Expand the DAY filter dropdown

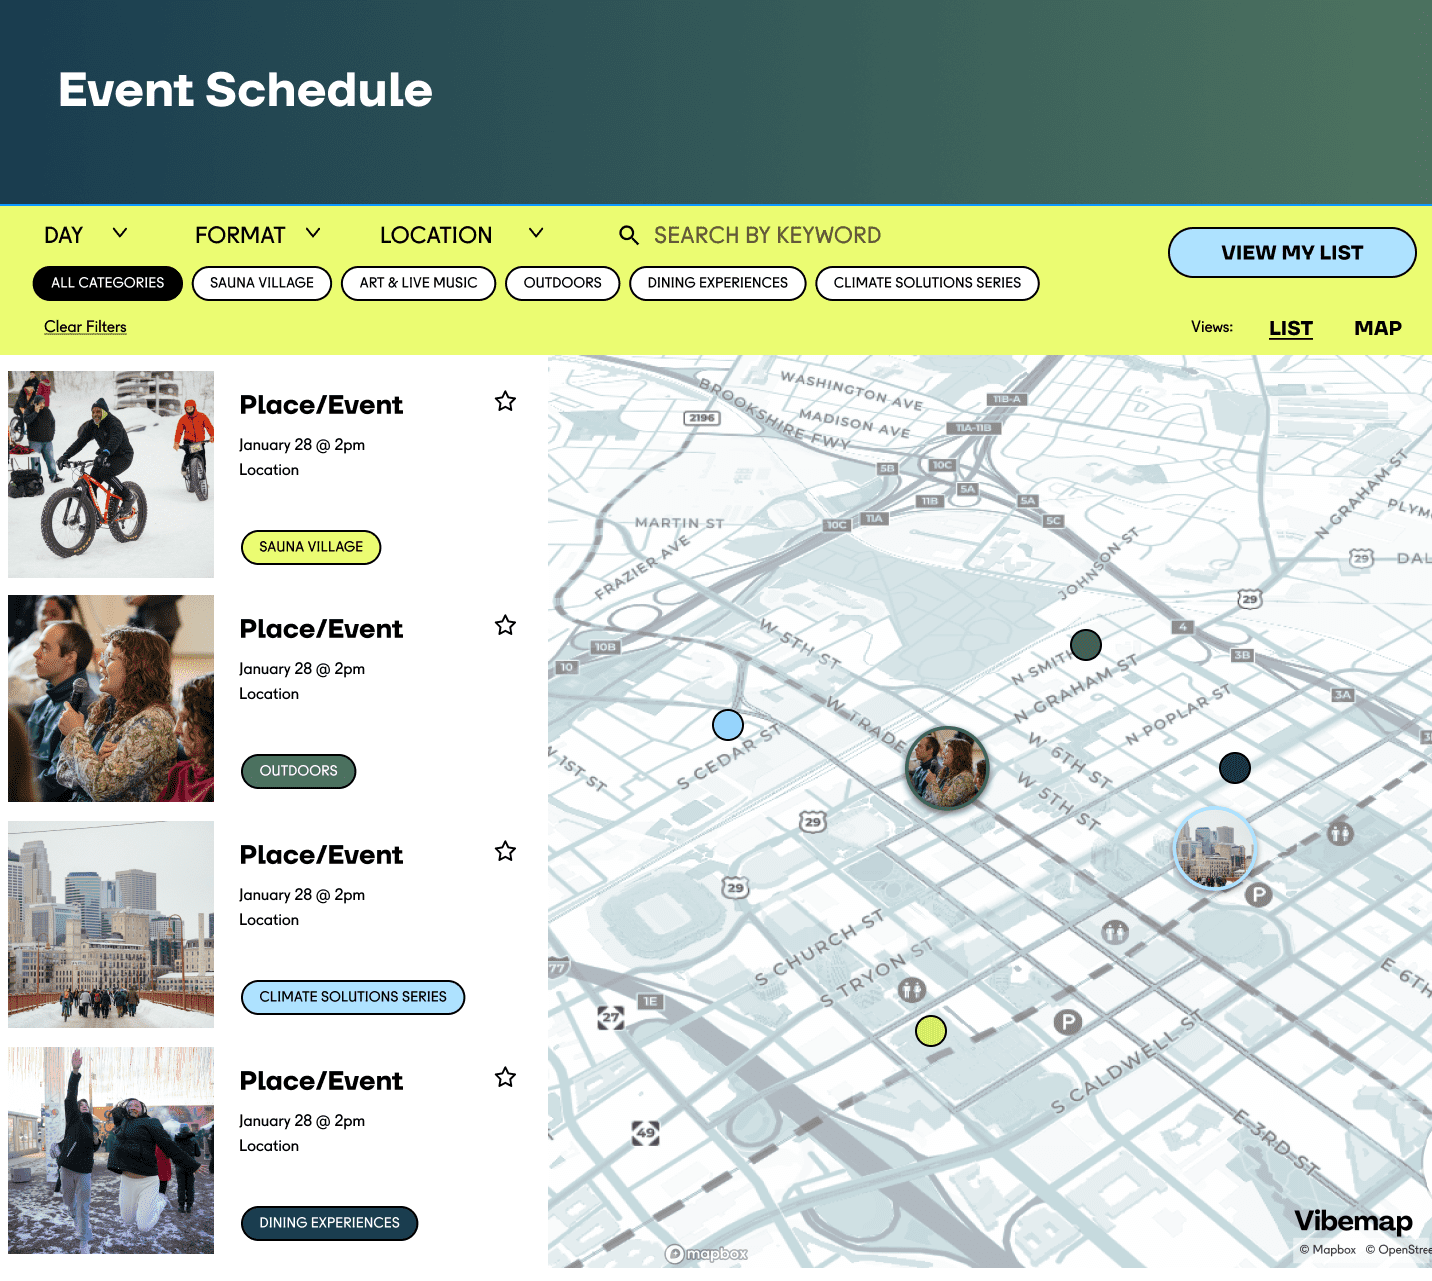tap(86, 235)
